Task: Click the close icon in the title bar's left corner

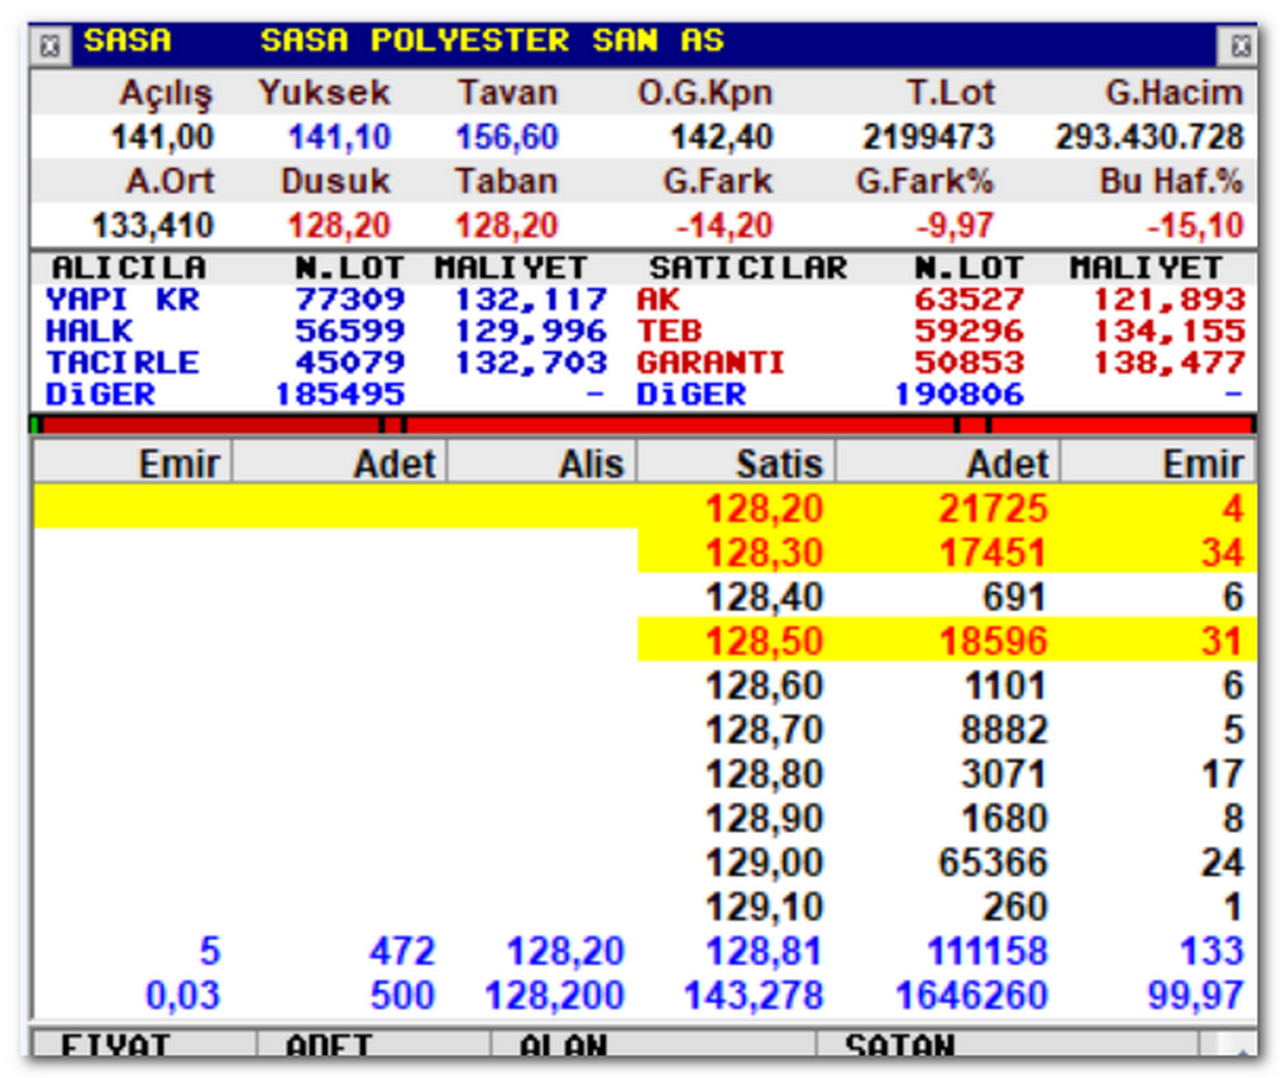Action: pos(50,45)
